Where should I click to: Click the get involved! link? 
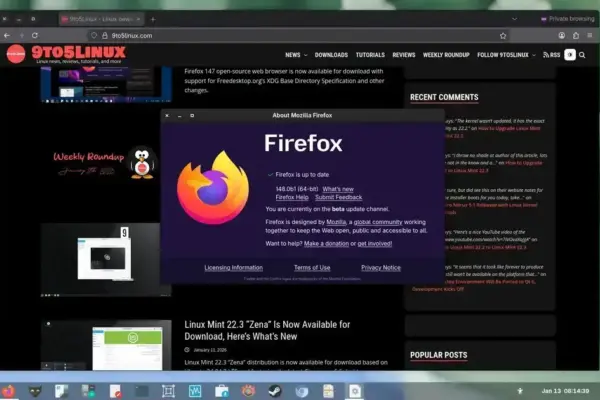click(375, 243)
